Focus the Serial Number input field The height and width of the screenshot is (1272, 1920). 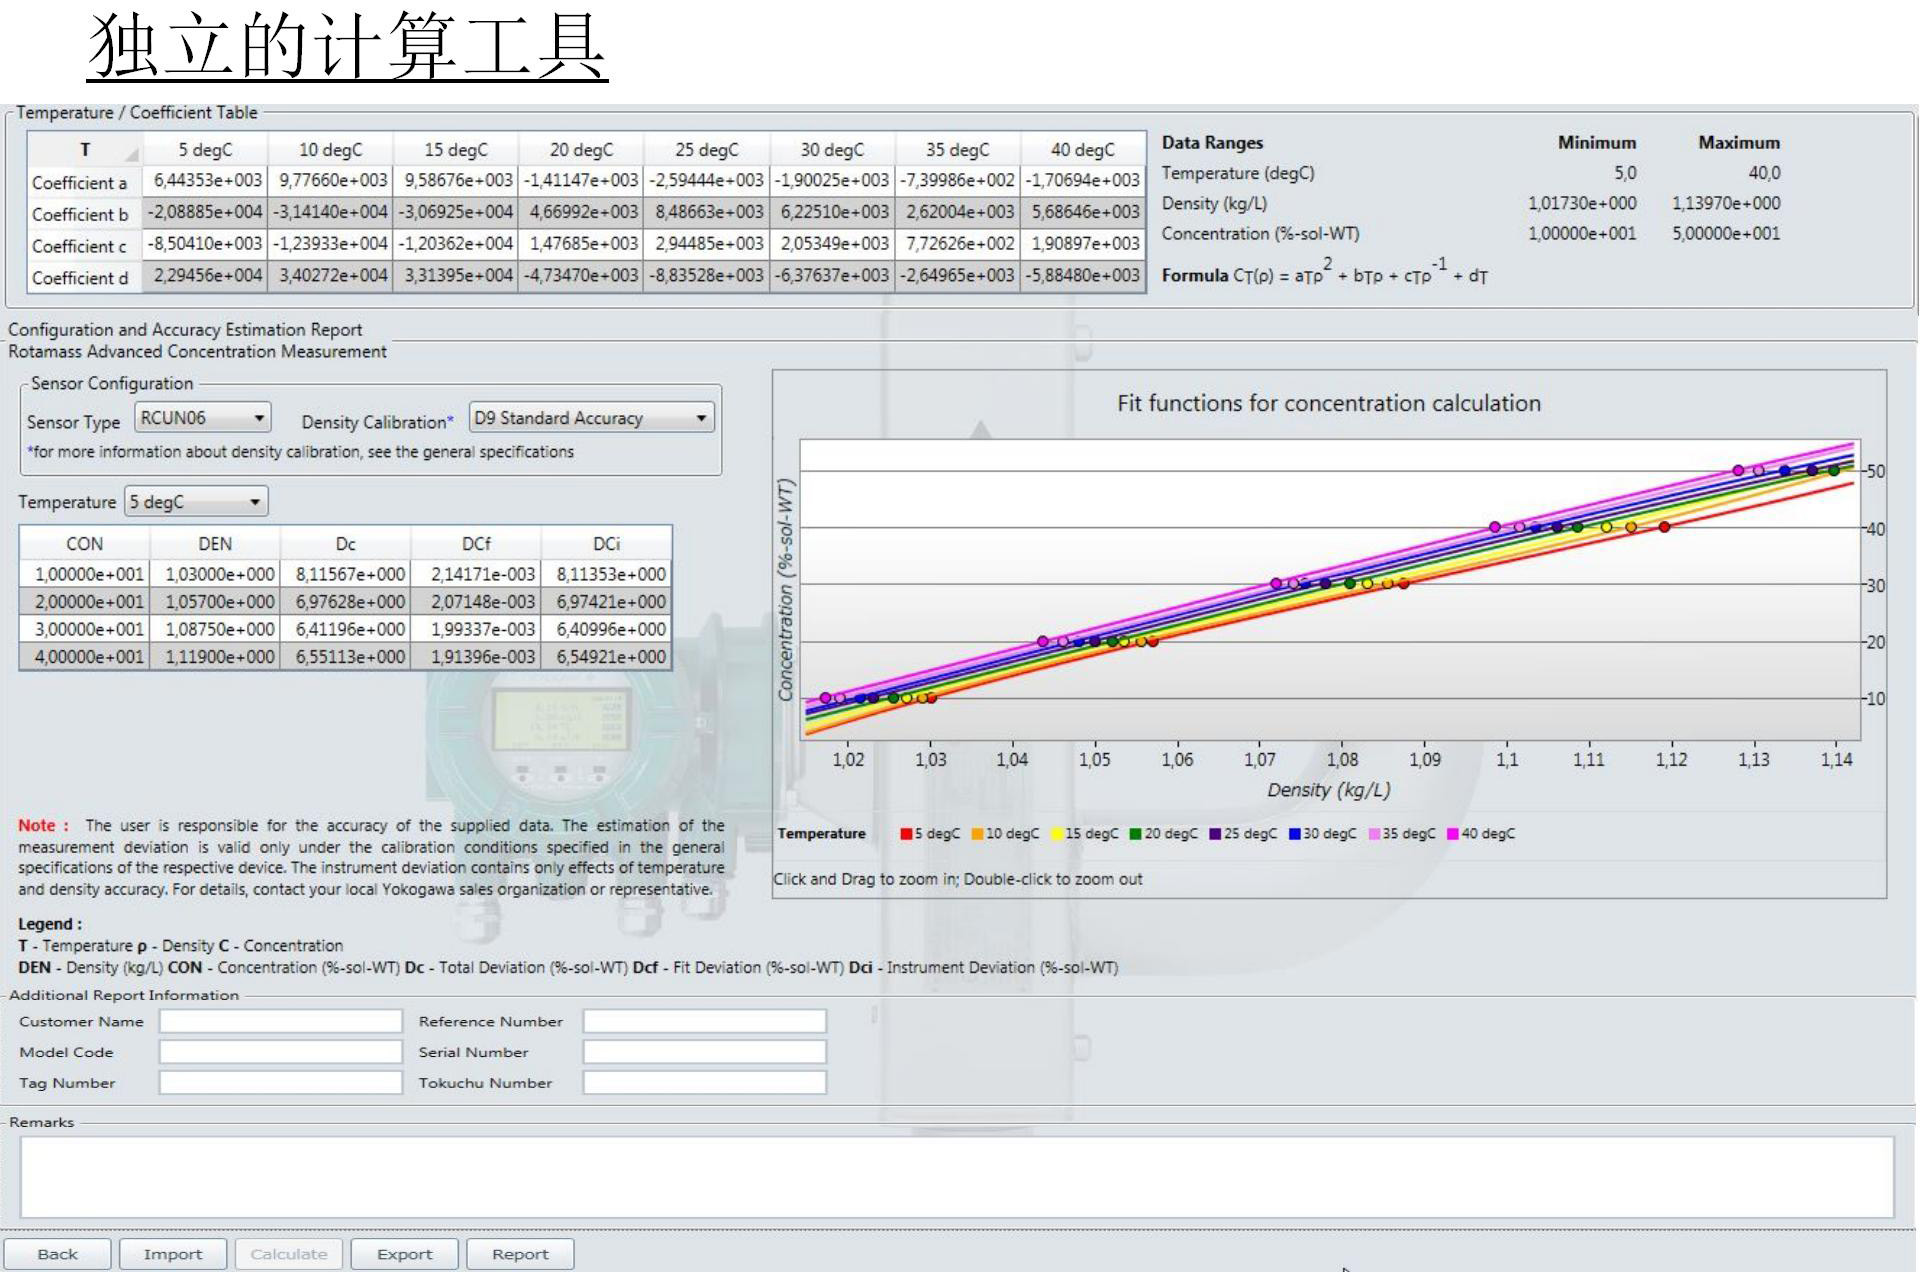pyautogui.click(x=705, y=1052)
